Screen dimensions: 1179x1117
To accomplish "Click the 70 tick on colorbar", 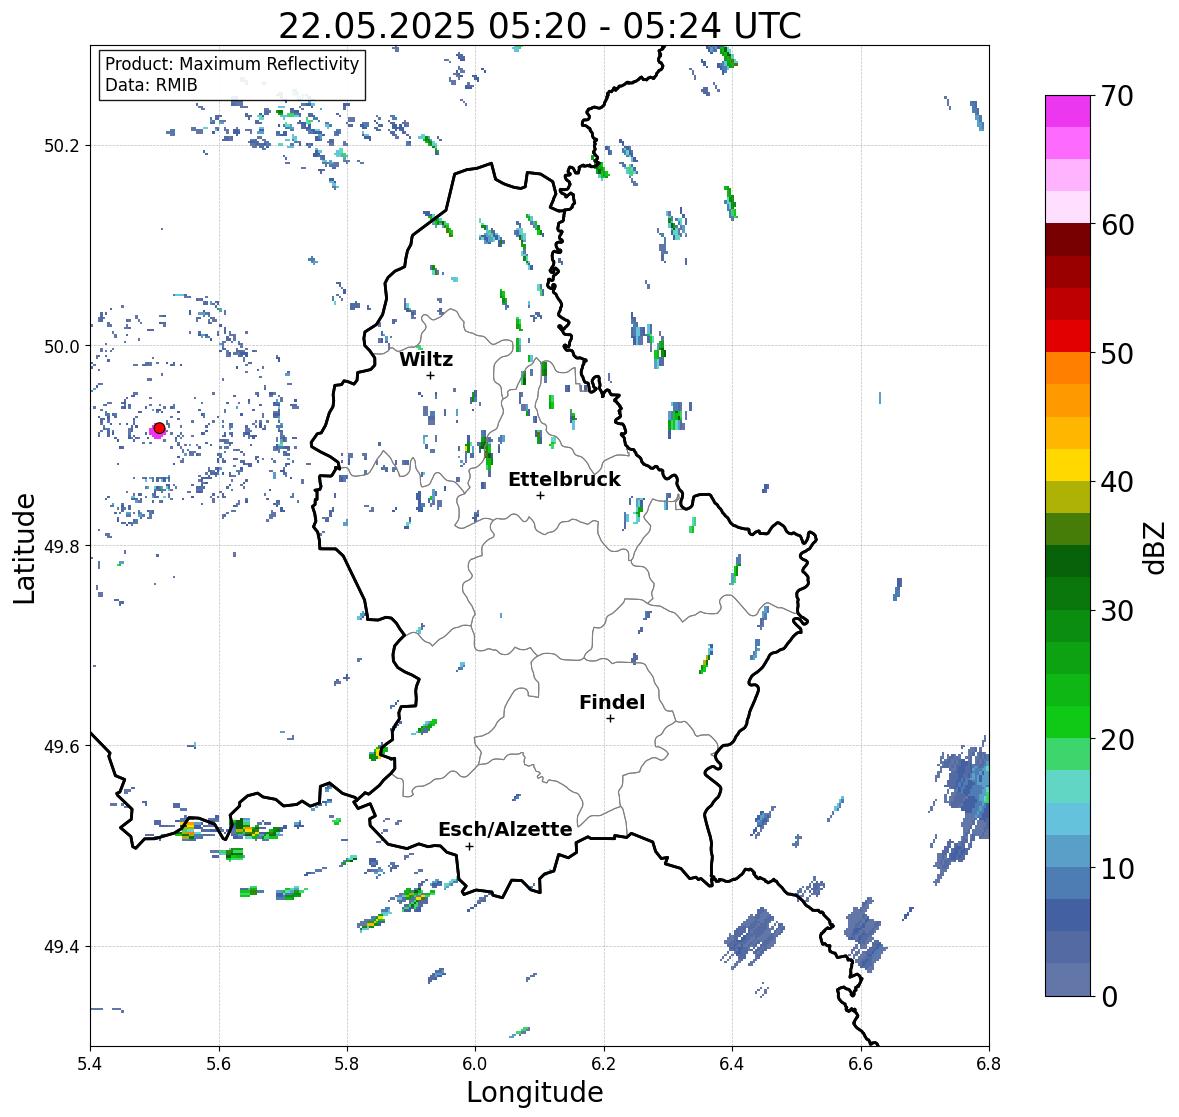I will pos(1117,96).
